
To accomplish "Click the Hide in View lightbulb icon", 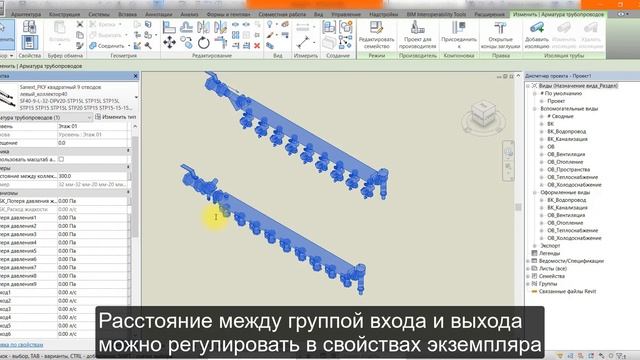I will (x=269, y=24).
